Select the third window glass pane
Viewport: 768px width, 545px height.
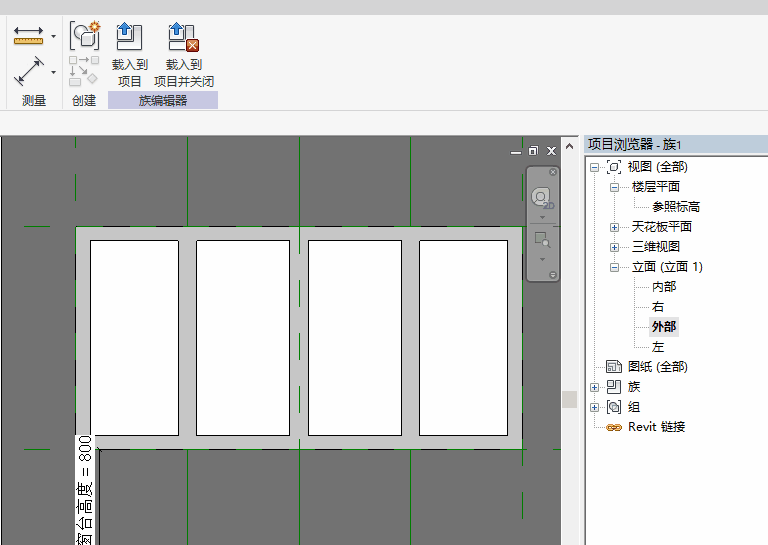355,338
